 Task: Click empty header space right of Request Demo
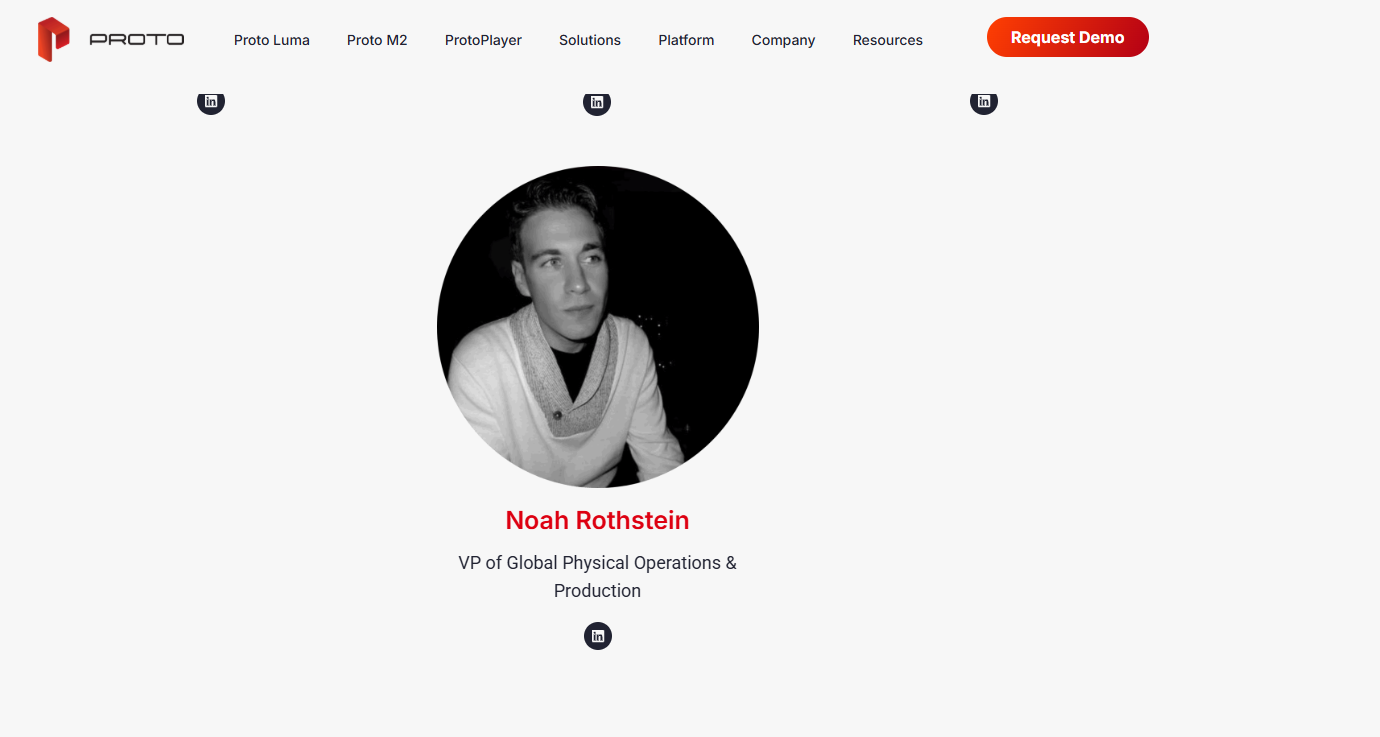1260,38
